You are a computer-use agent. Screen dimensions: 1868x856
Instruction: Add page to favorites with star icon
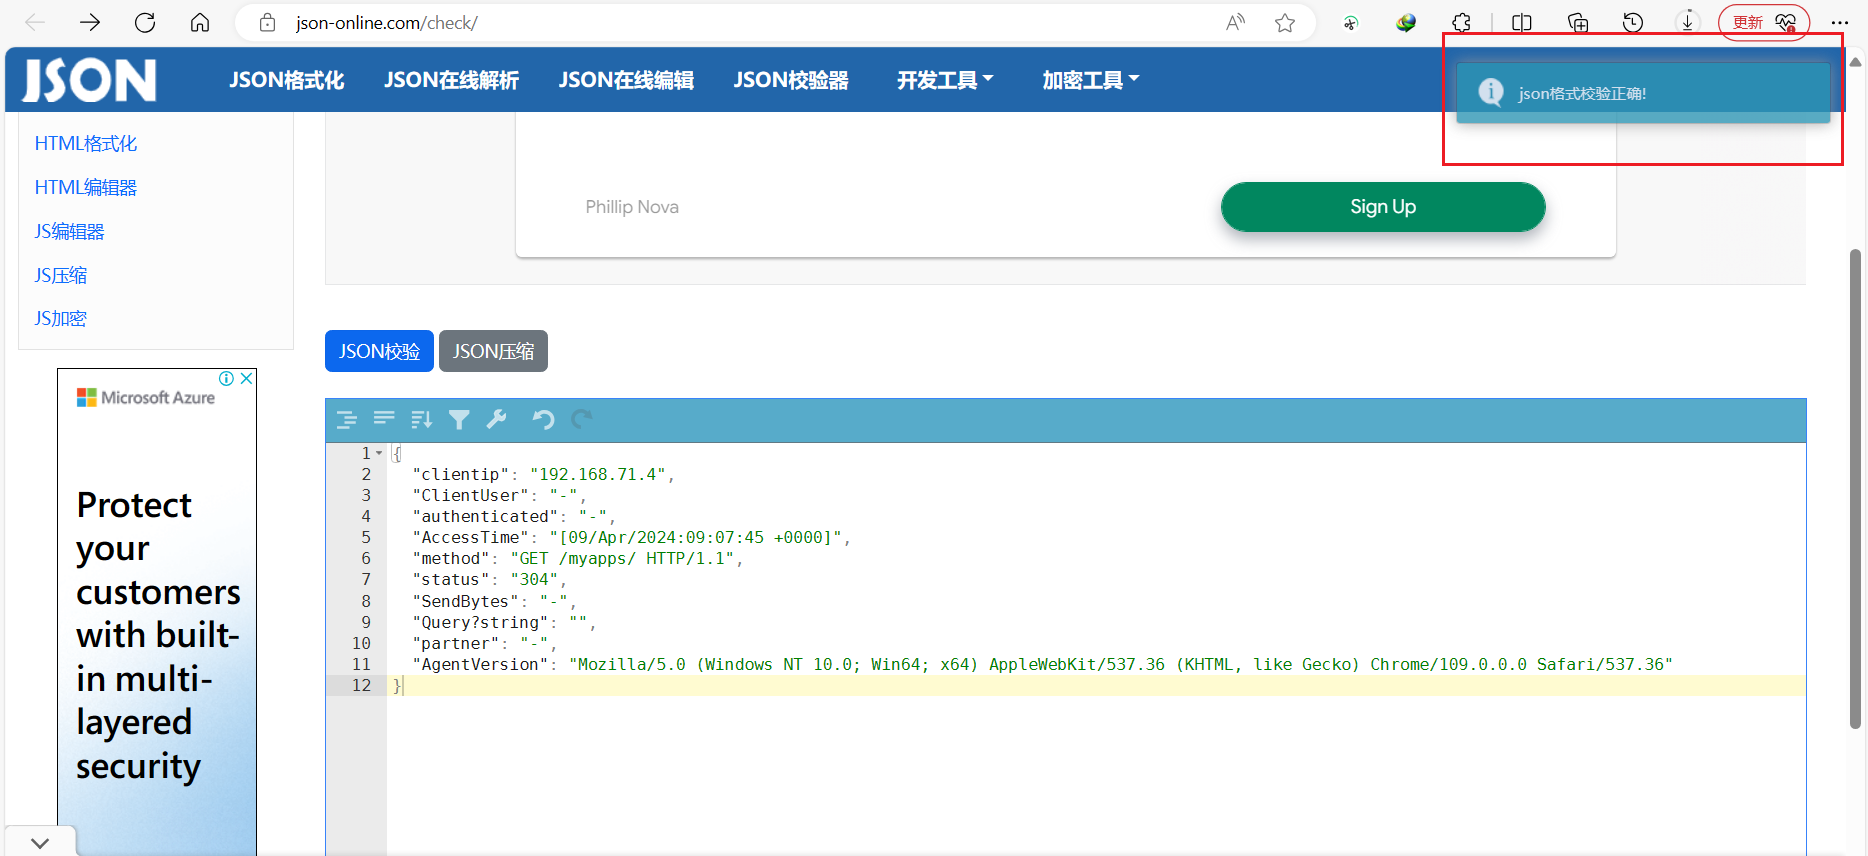1285,22
